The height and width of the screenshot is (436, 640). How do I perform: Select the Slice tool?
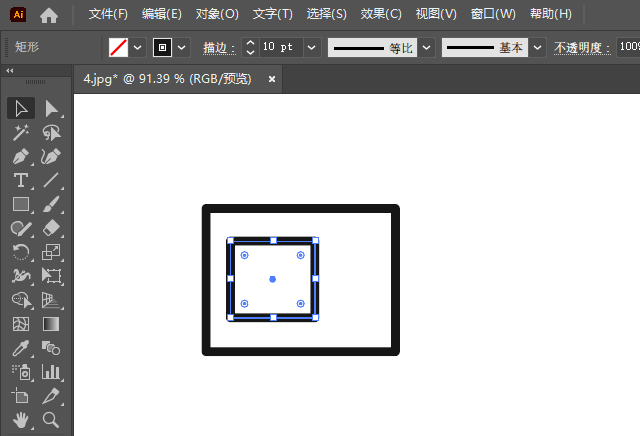click(x=51, y=396)
